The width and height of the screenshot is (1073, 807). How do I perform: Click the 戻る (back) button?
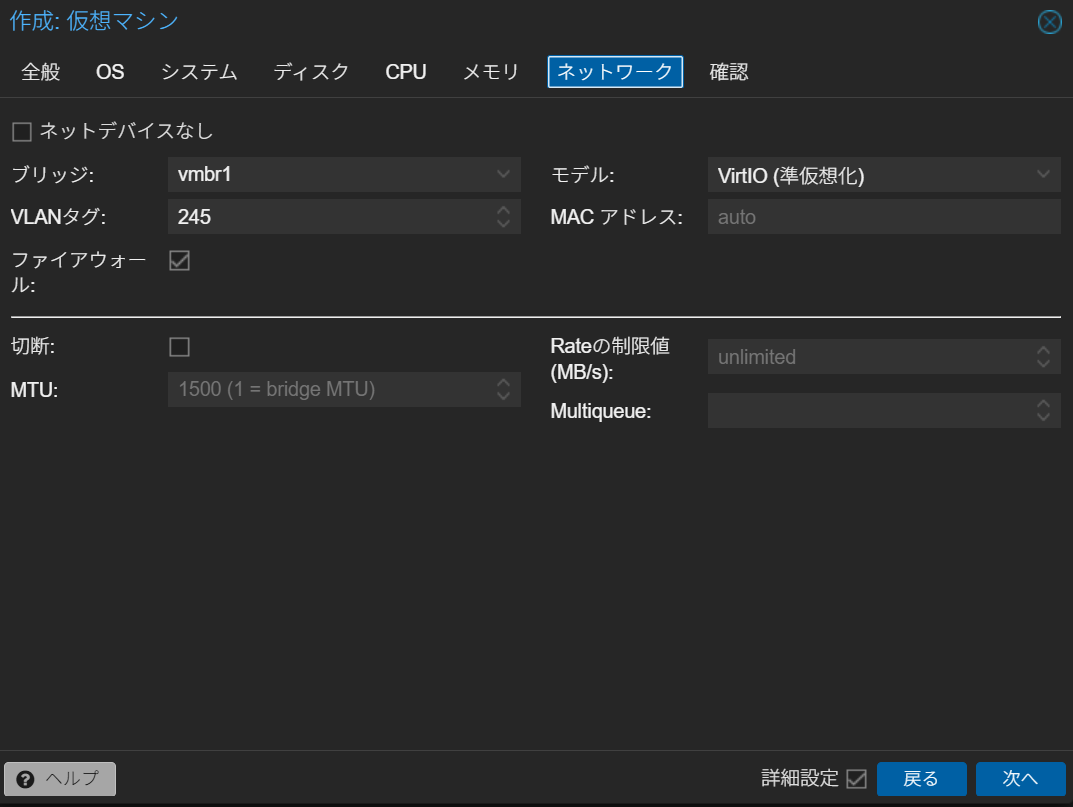[x=921, y=779]
